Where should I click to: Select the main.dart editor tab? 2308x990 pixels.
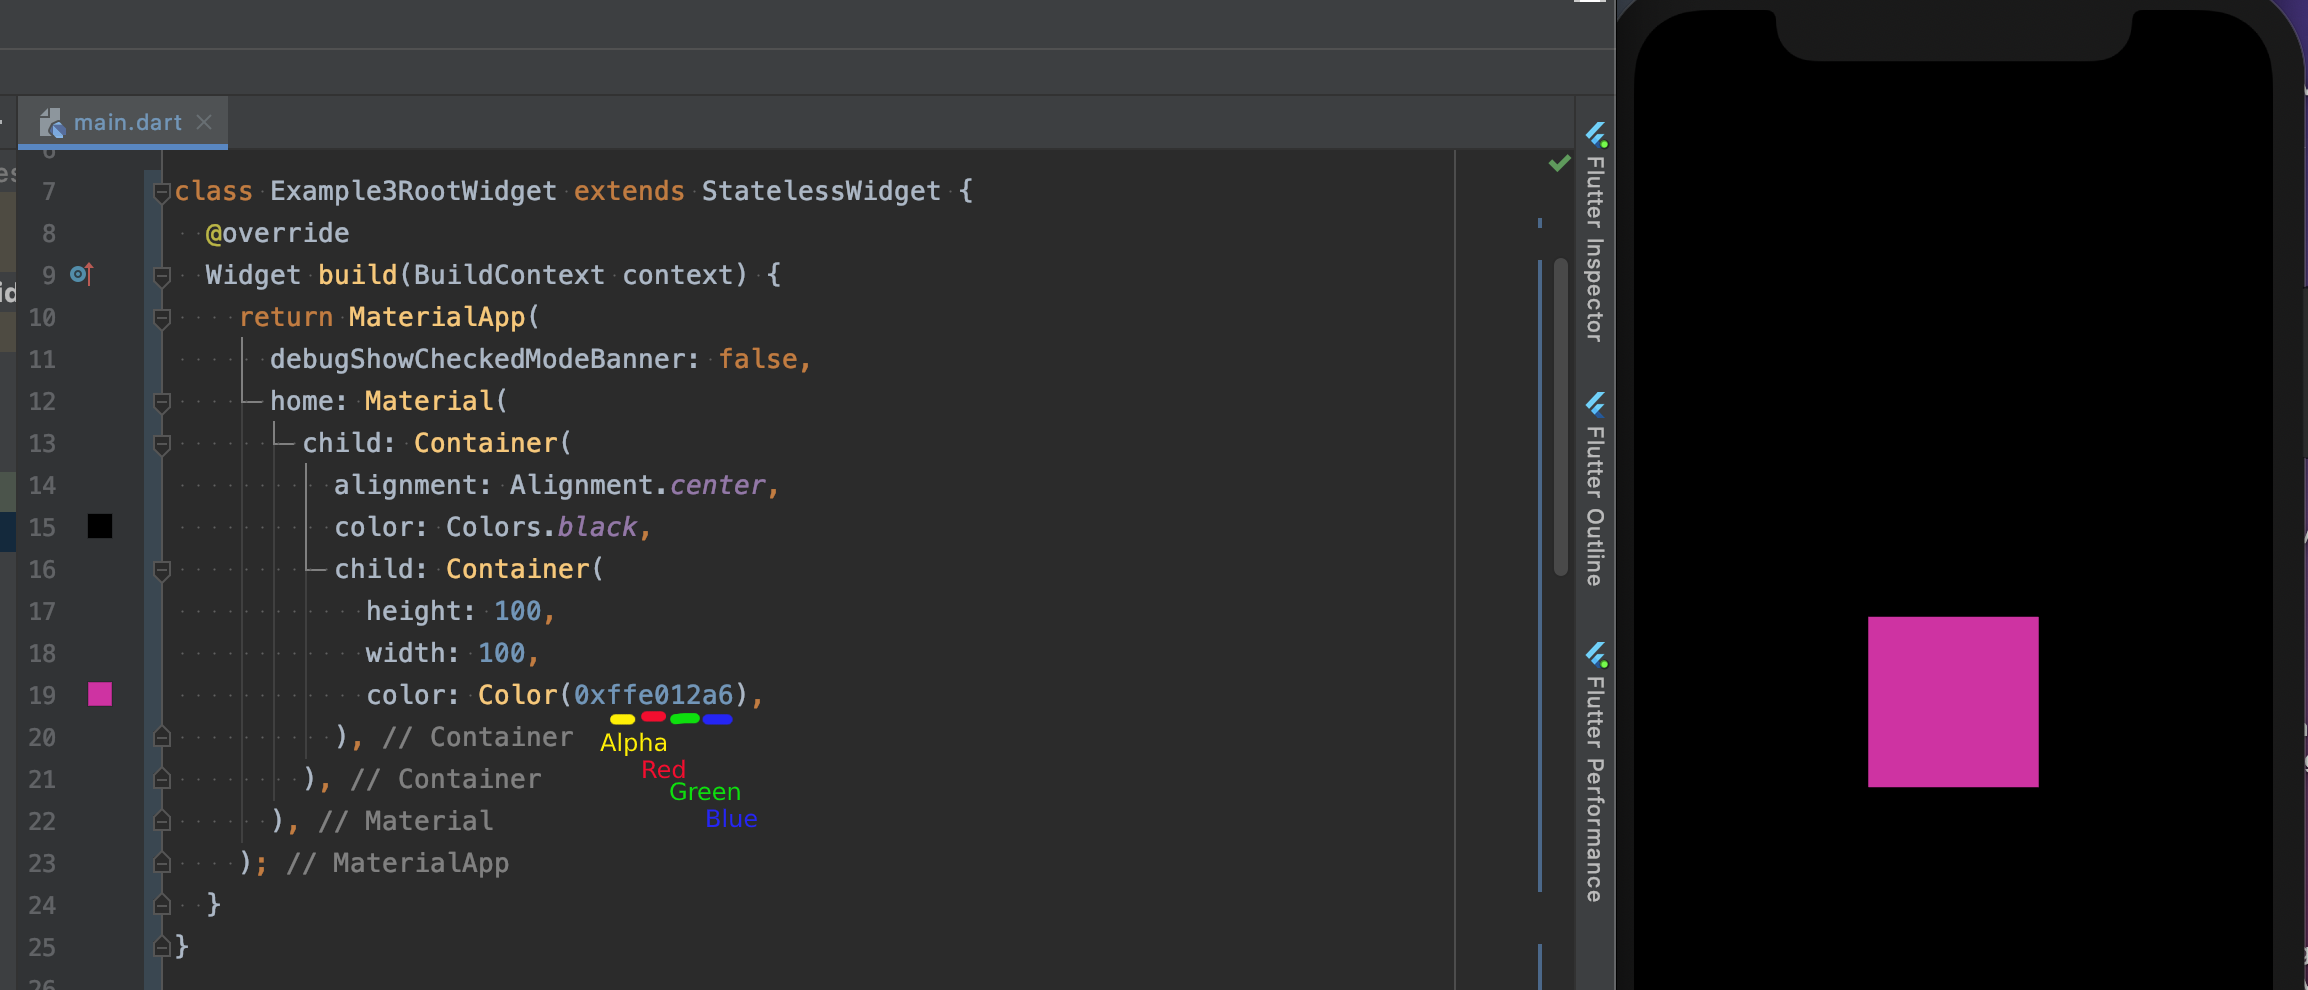click(x=125, y=122)
